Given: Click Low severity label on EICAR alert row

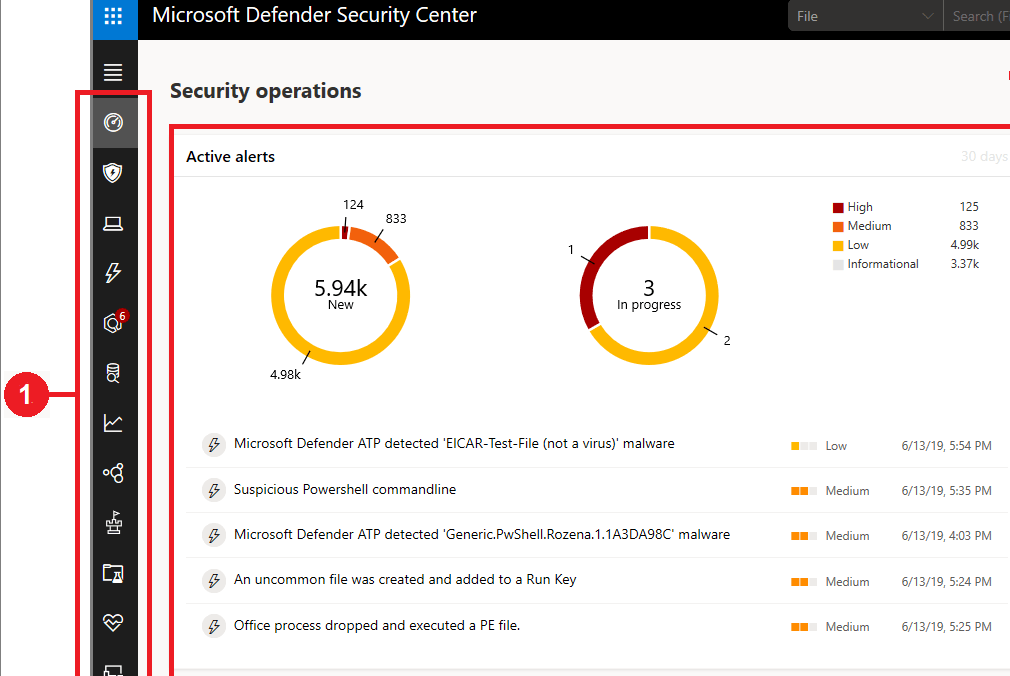Looking at the screenshot, I should pos(836,446).
